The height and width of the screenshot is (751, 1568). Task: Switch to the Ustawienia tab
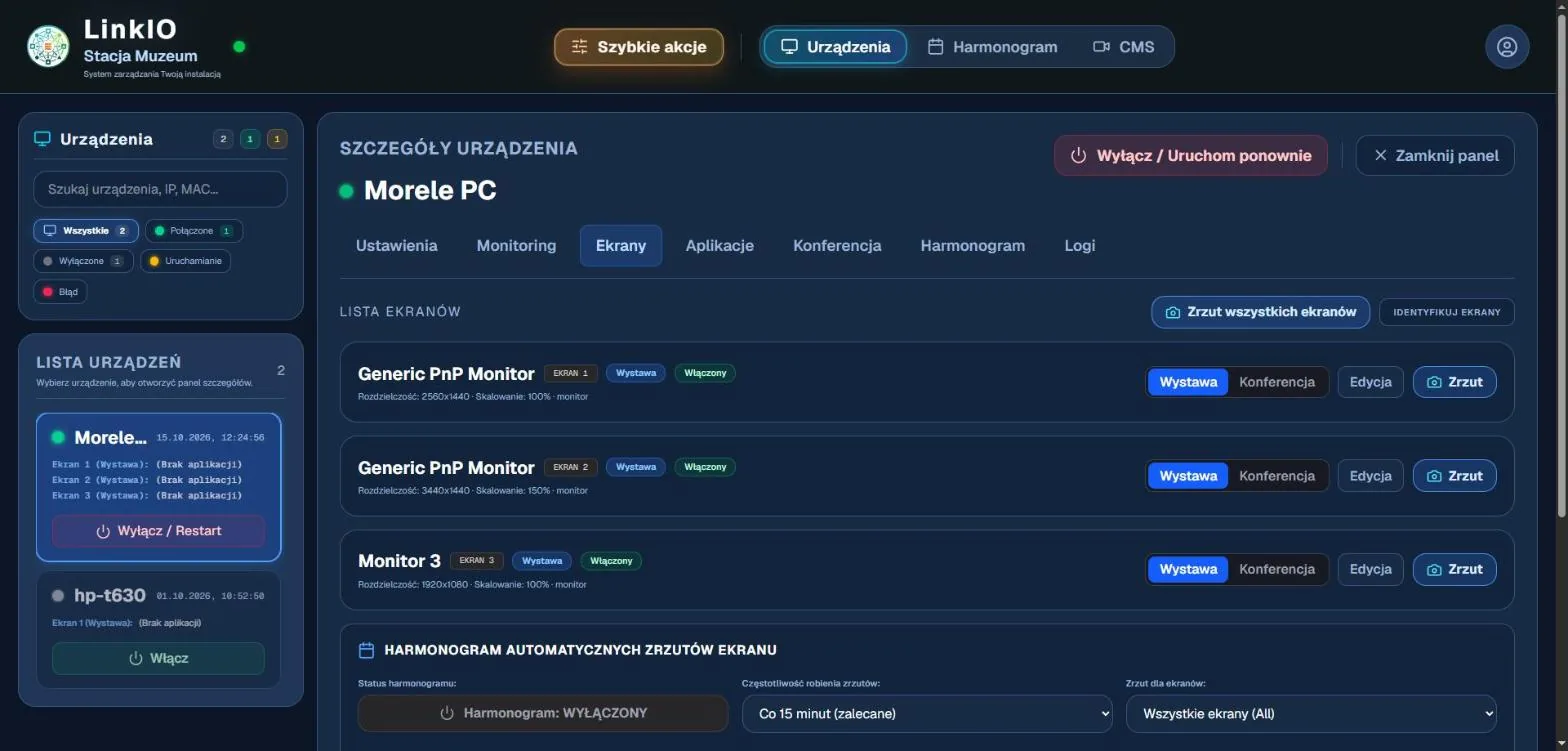397,246
